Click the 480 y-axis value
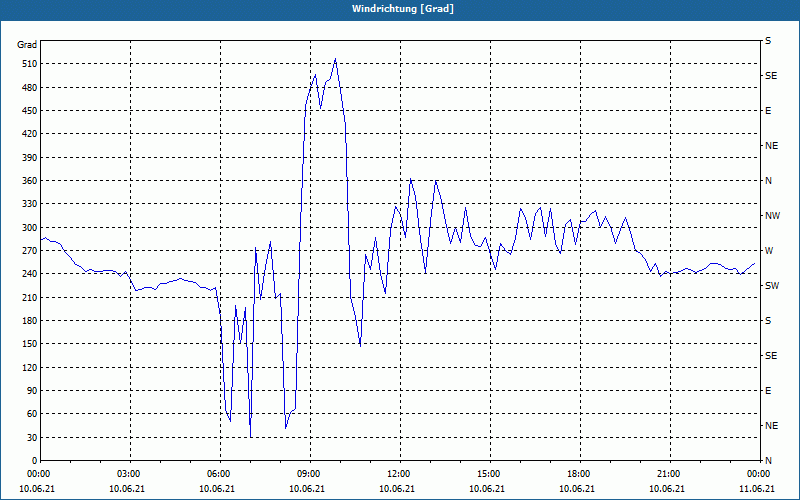This screenshot has height=500, width=800. tap(29, 88)
